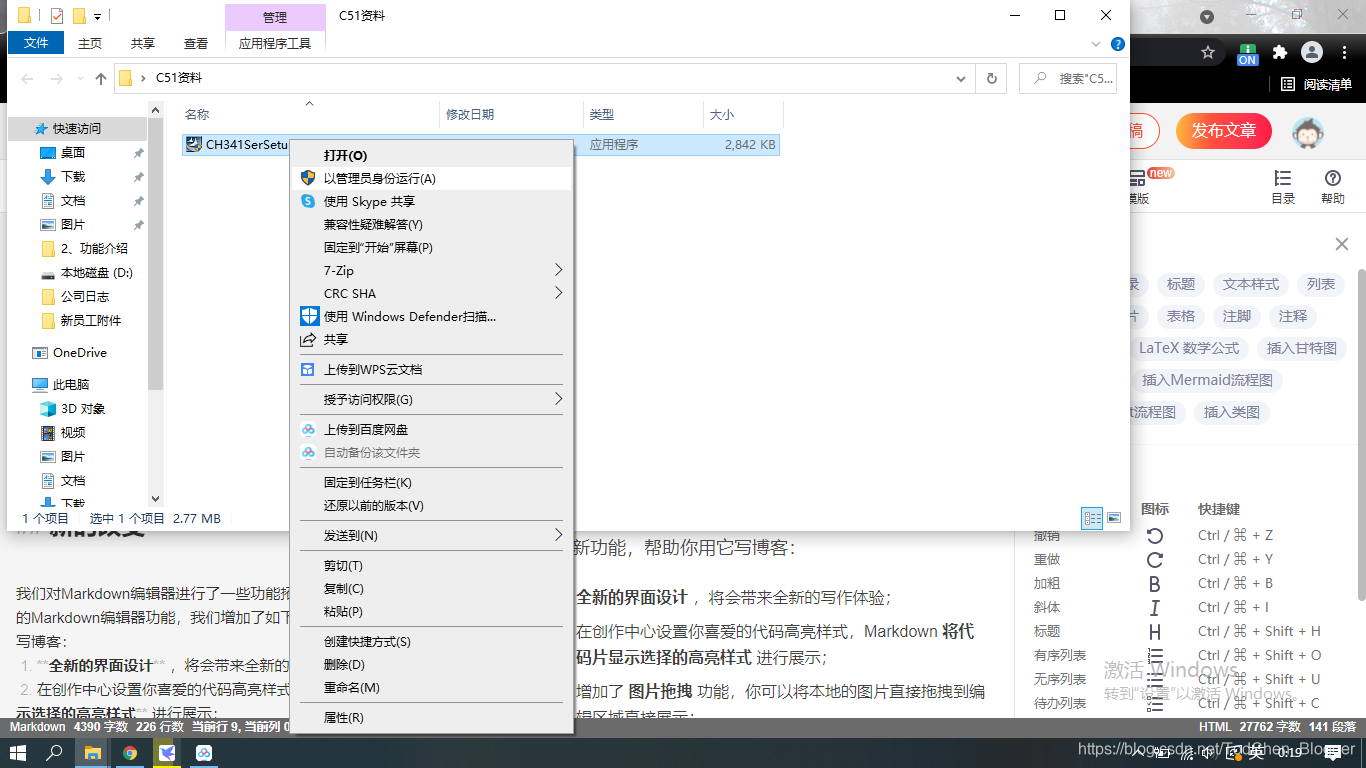The image size is (1366, 768).
Task: Click the LaTeX 数学公式 helper button
Action: pyautogui.click(x=1190, y=348)
